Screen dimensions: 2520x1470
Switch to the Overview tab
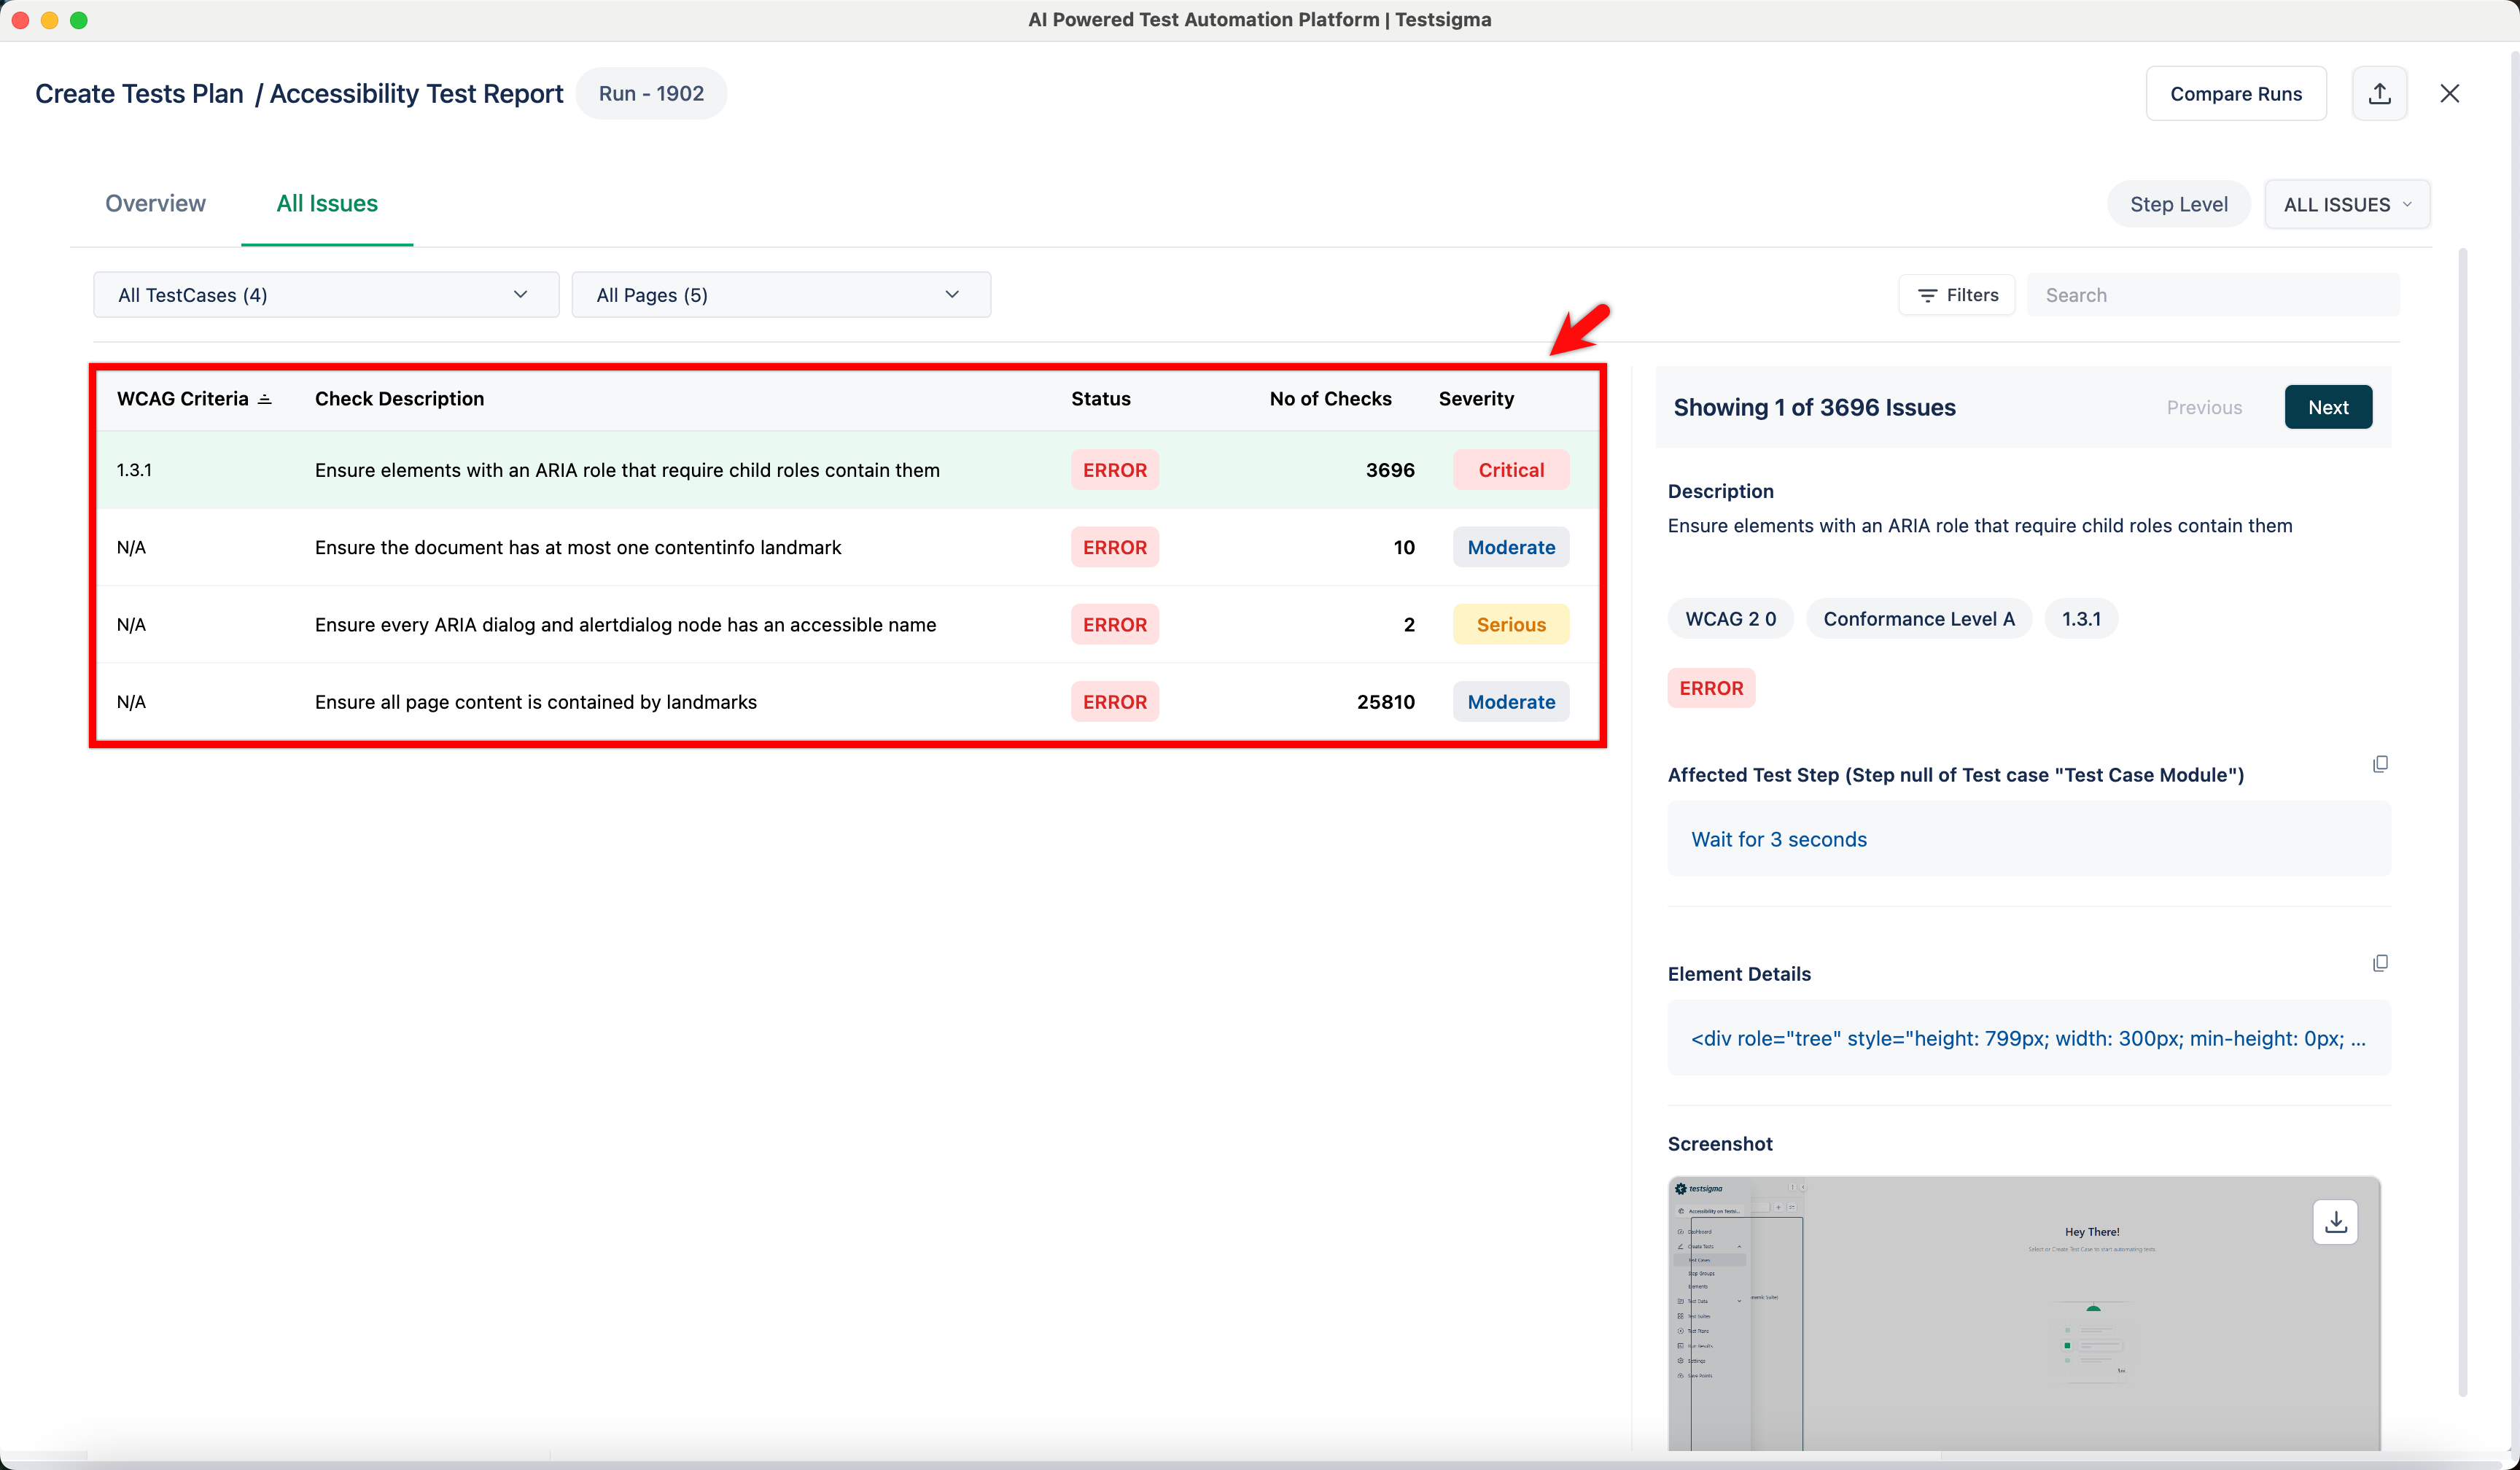click(155, 203)
